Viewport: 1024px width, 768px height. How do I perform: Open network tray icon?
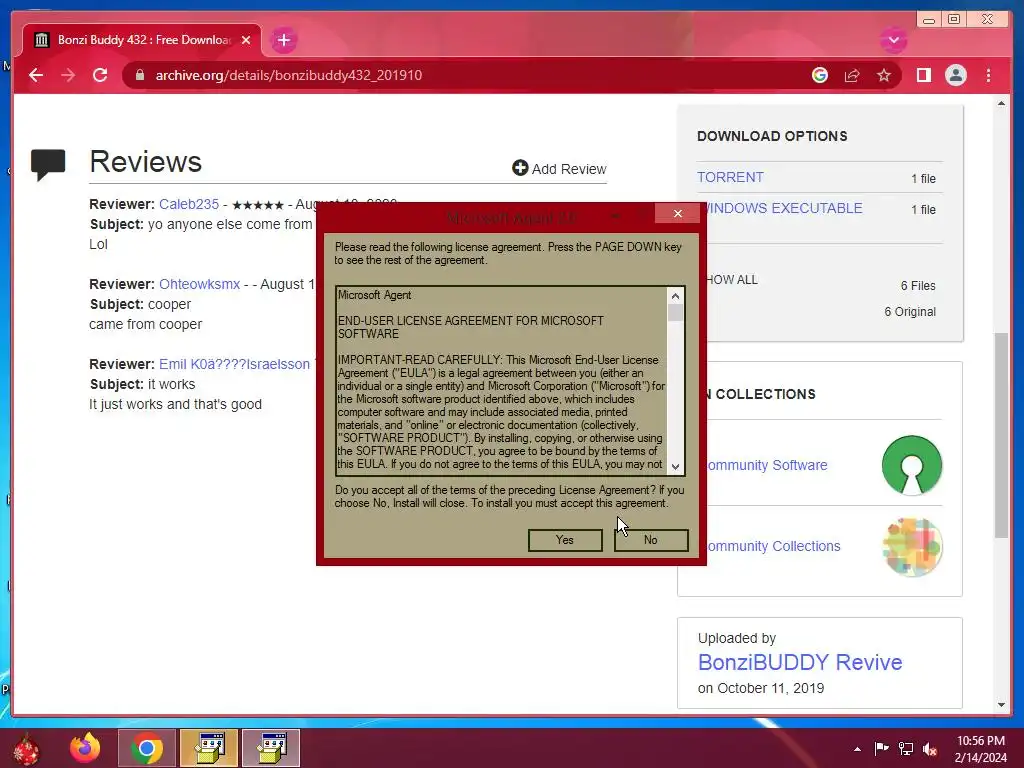(906, 749)
